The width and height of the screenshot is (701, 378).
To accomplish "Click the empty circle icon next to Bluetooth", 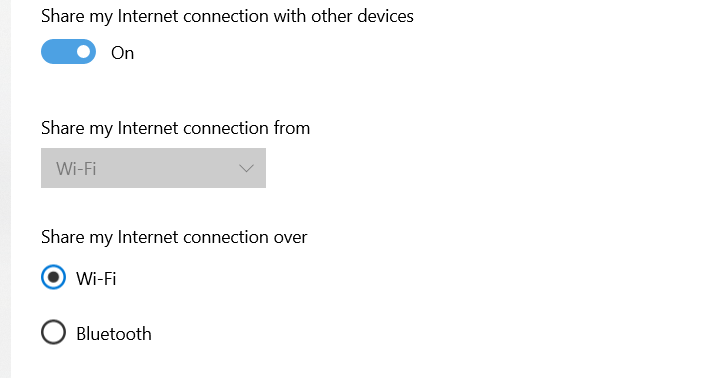I will pos(53,332).
